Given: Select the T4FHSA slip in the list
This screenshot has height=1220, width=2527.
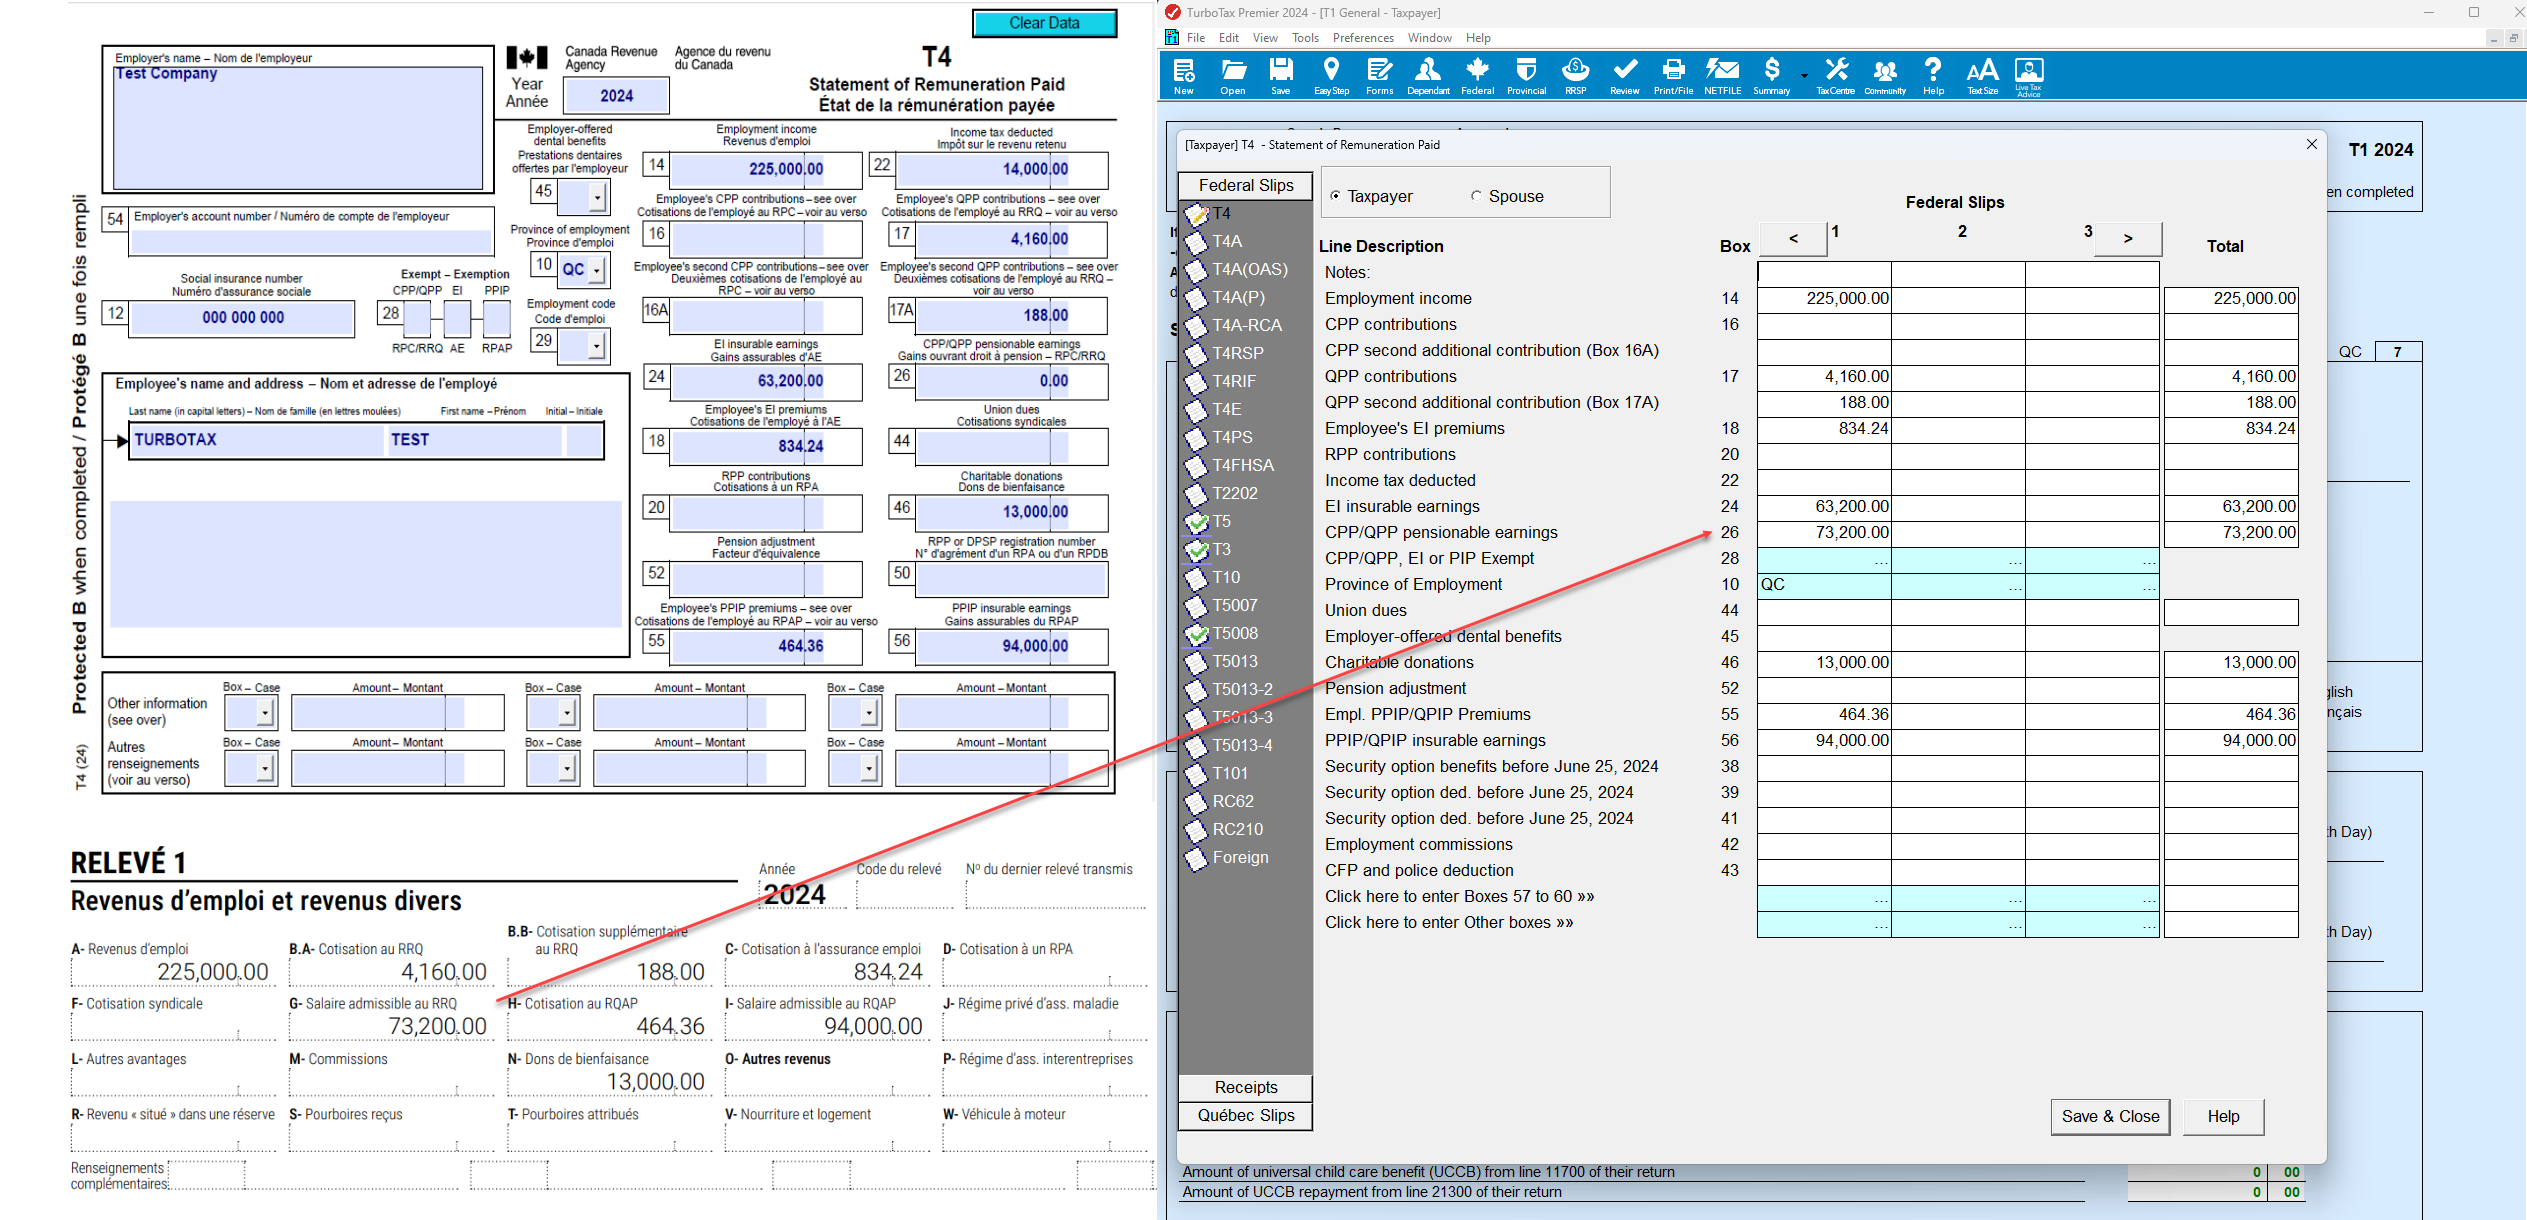Looking at the screenshot, I should click(1243, 465).
